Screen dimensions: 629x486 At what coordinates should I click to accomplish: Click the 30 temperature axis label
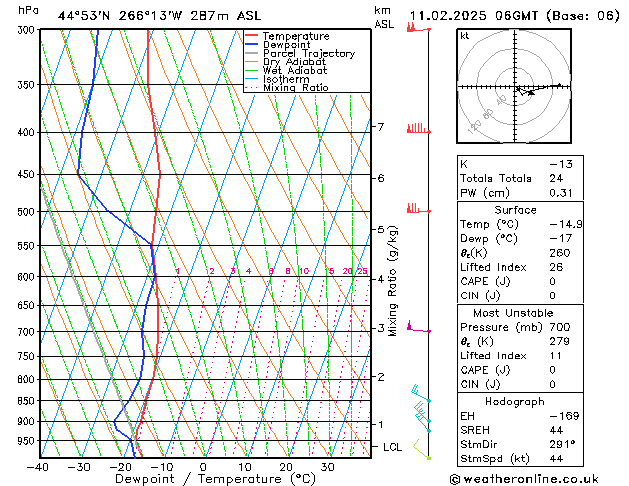point(327,467)
